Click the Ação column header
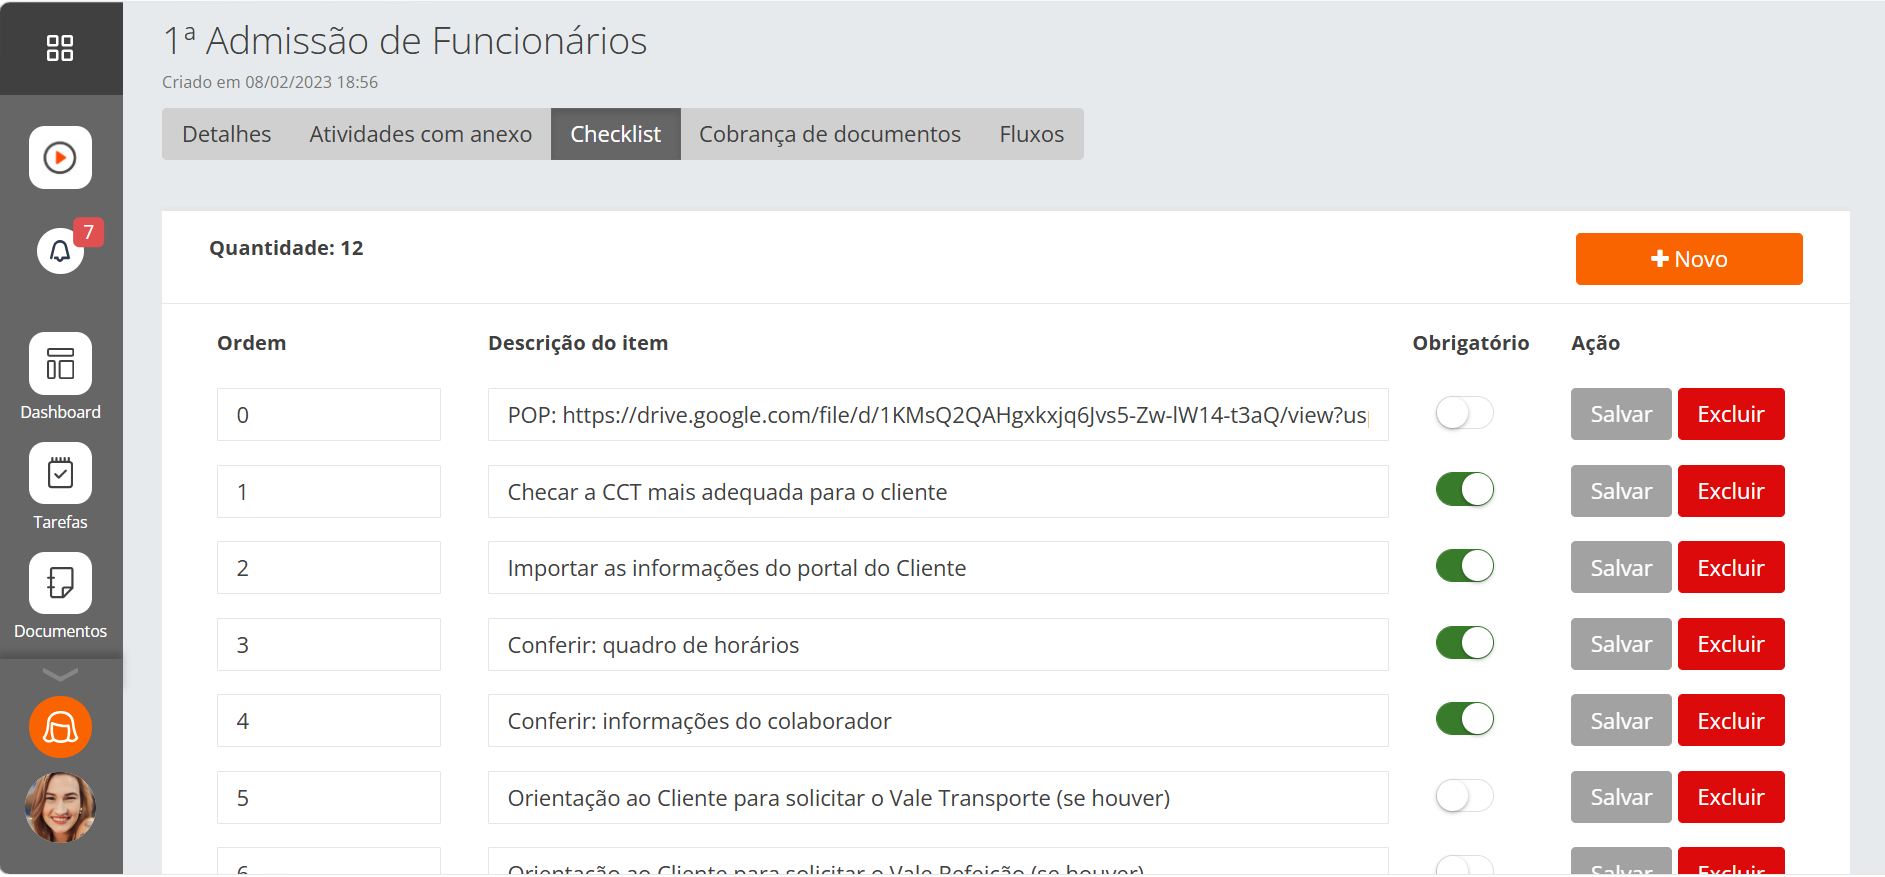Image resolution: width=1885 pixels, height=877 pixels. tap(1595, 343)
